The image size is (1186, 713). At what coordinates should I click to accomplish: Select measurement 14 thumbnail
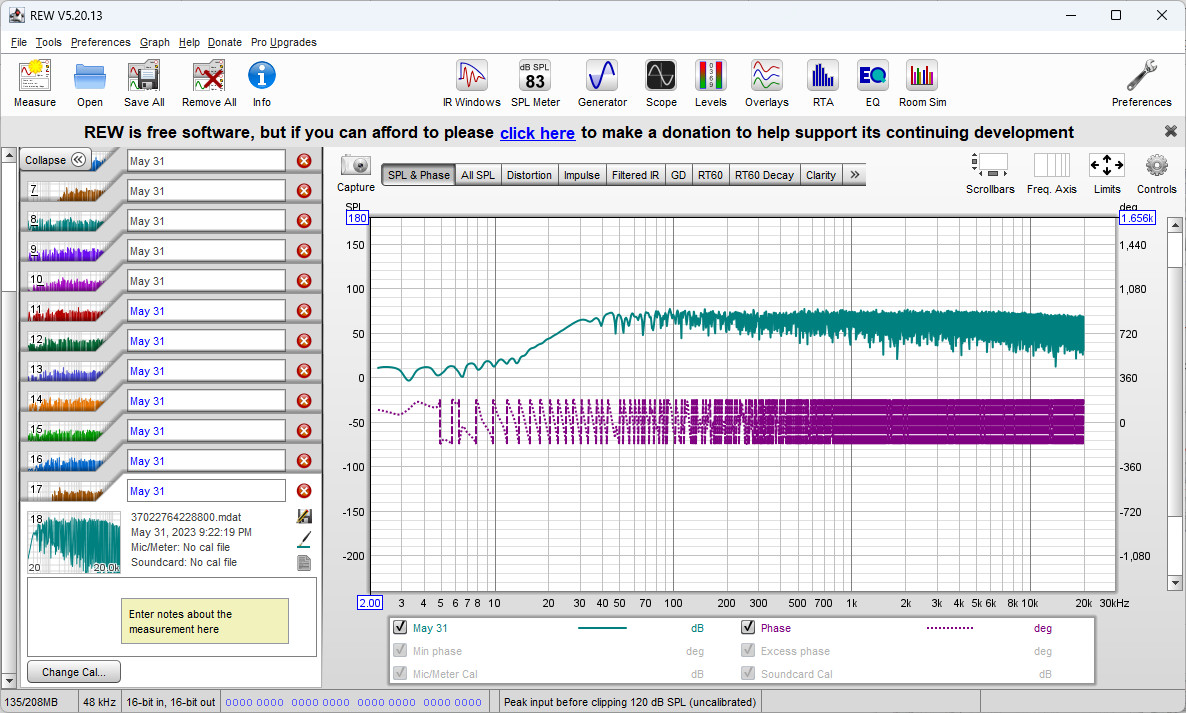(x=67, y=401)
